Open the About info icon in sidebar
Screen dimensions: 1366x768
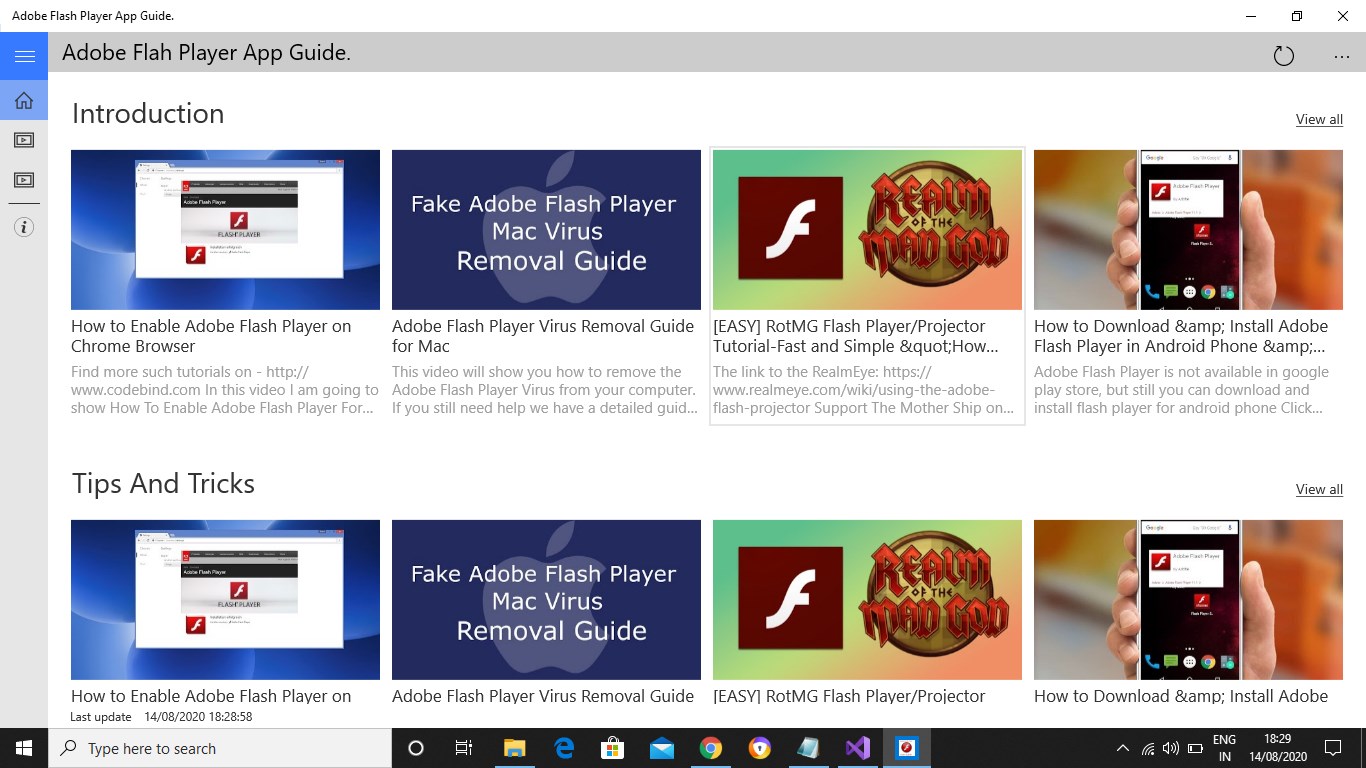(x=24, y=228)
